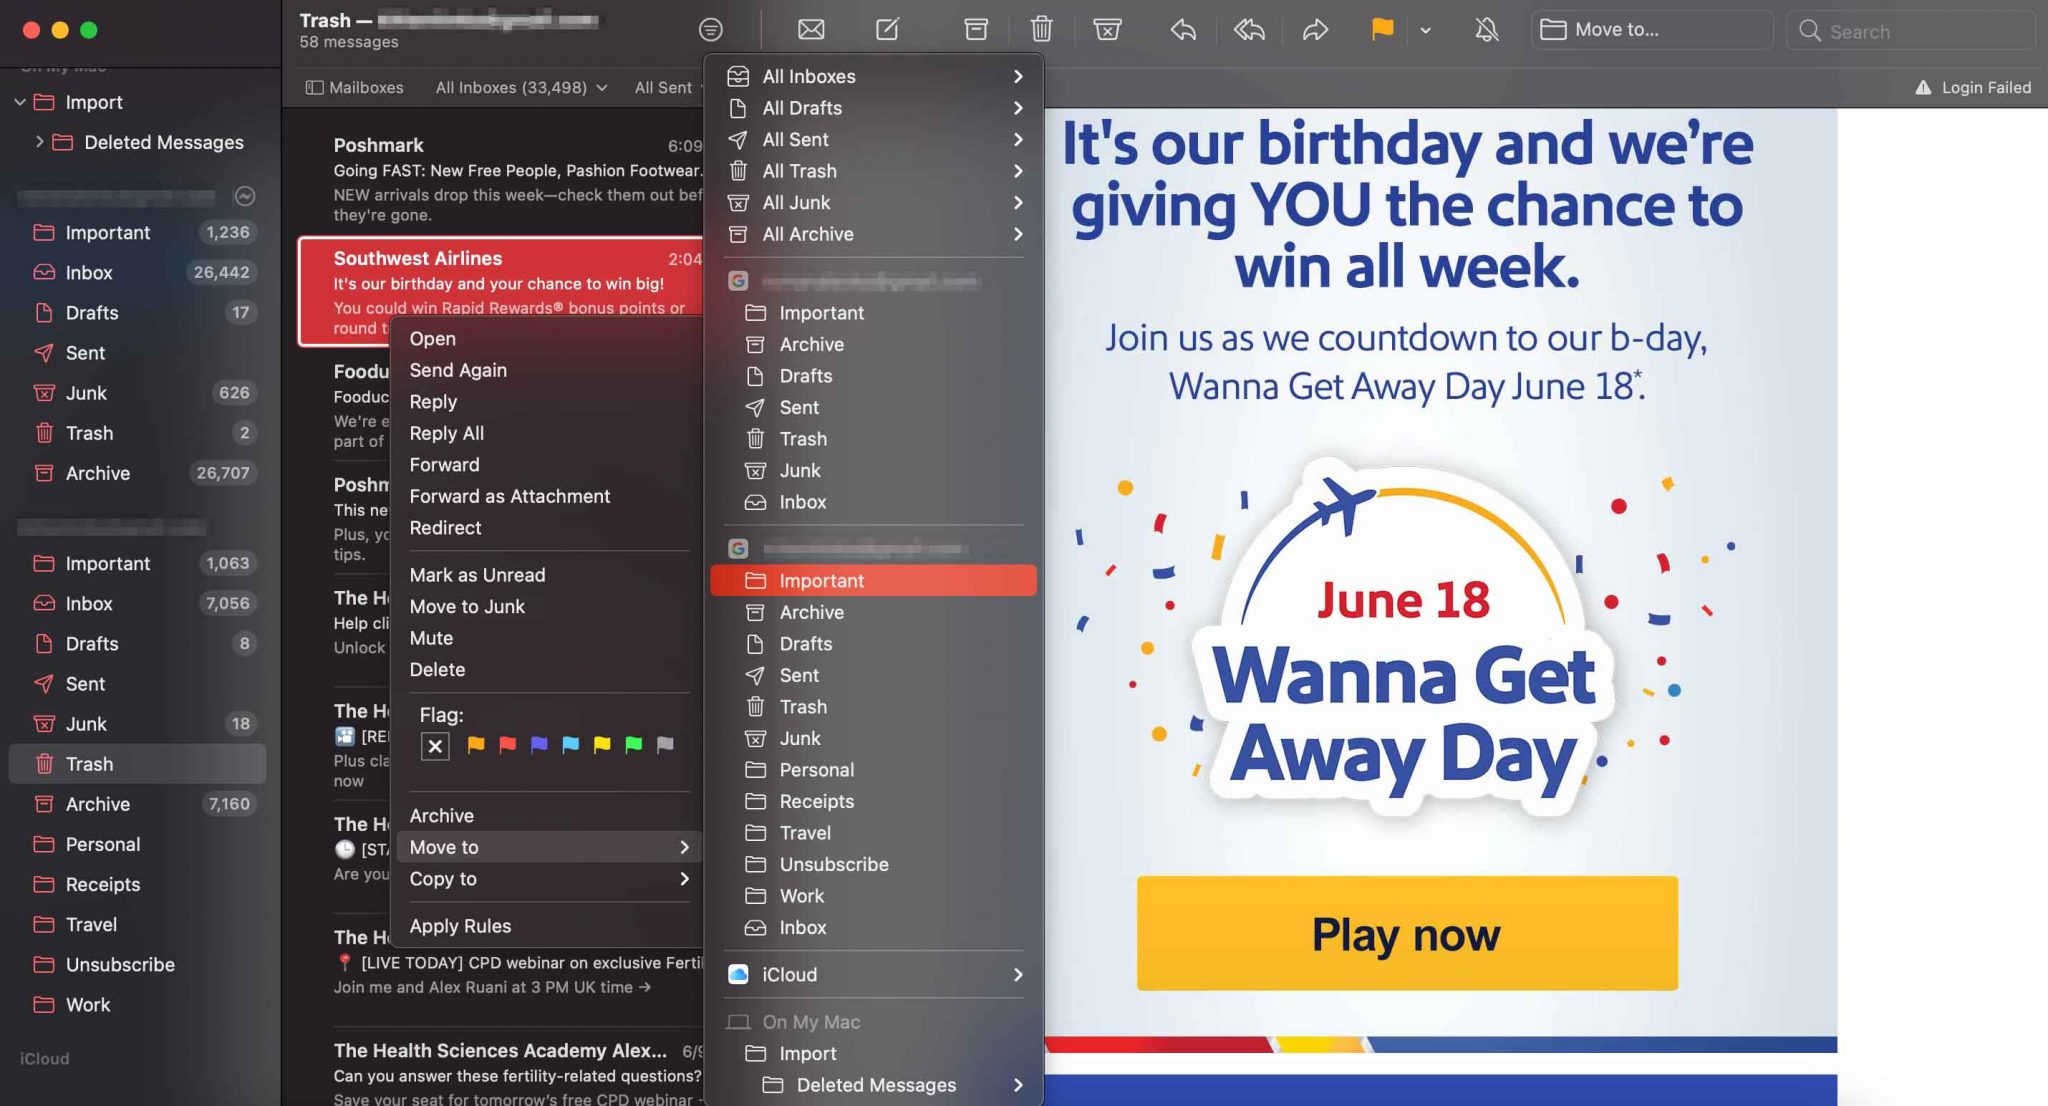Click Delete in the context menu
This screenshot has height=1106, width=2048.
(437, 669)
